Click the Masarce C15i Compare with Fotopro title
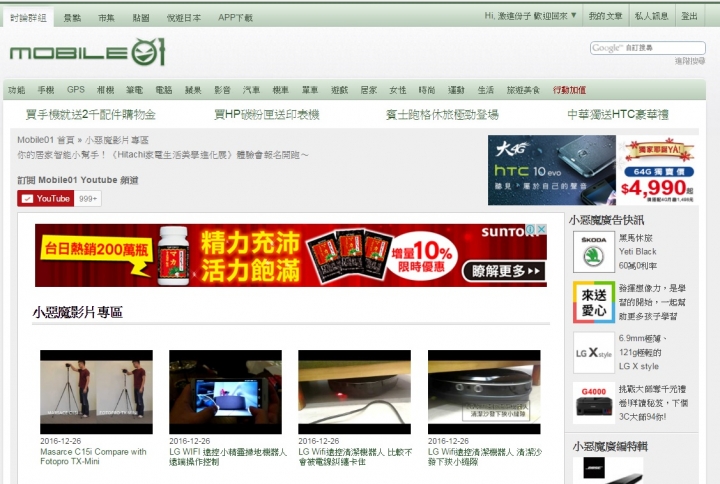Viewport: 720px width, 484px height. coord(93,456)
